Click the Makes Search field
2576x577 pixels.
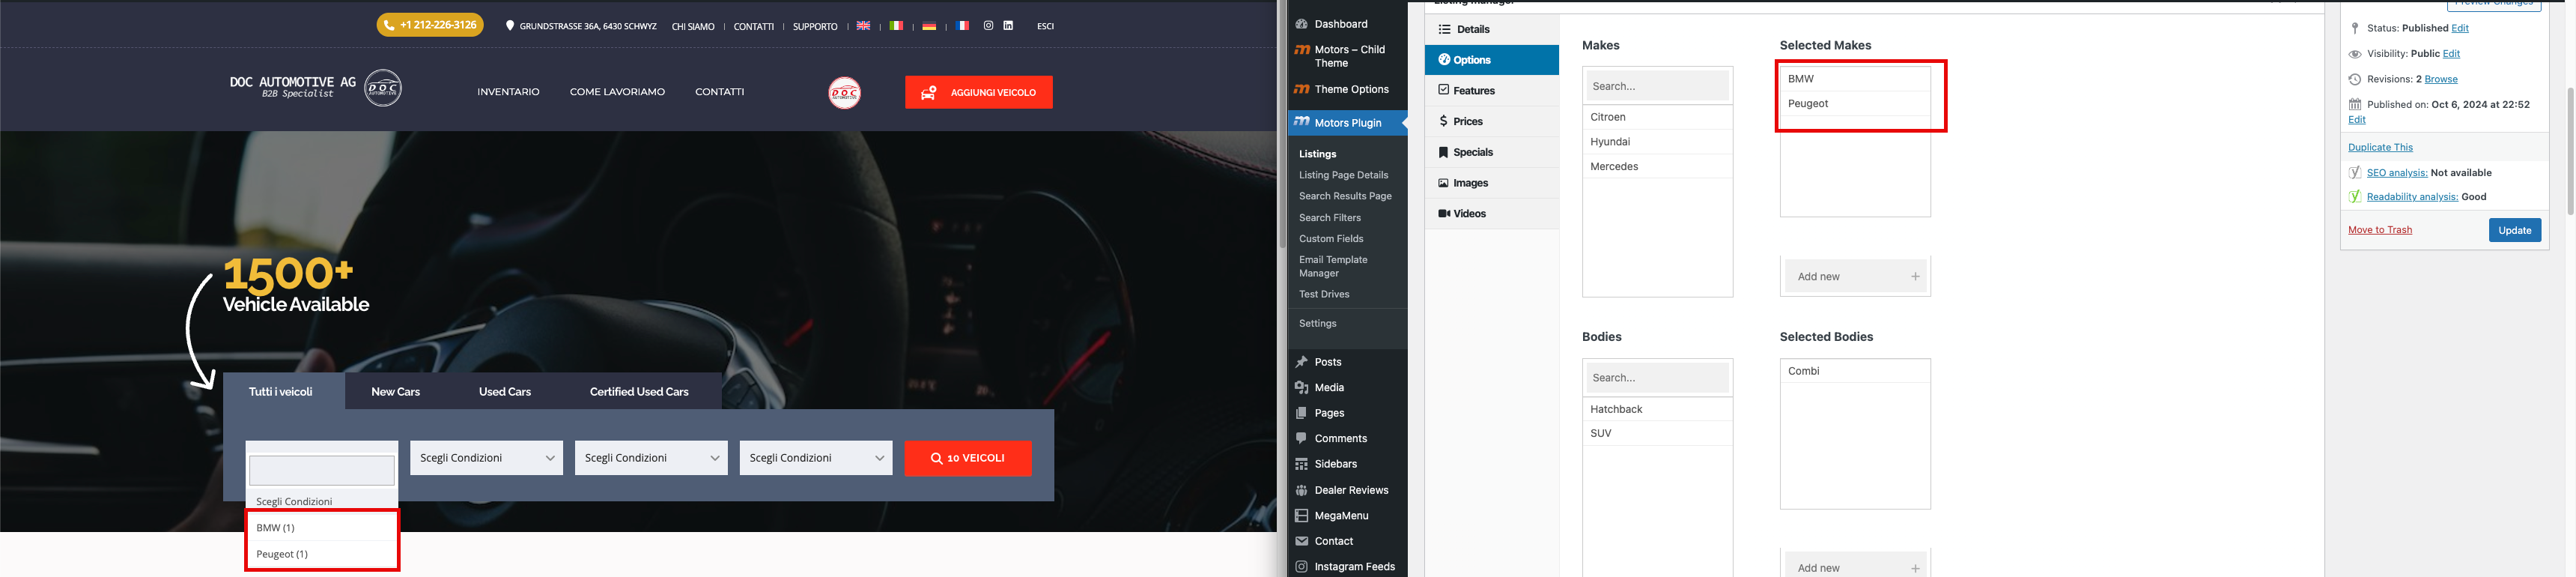[x=1657, y=86]
